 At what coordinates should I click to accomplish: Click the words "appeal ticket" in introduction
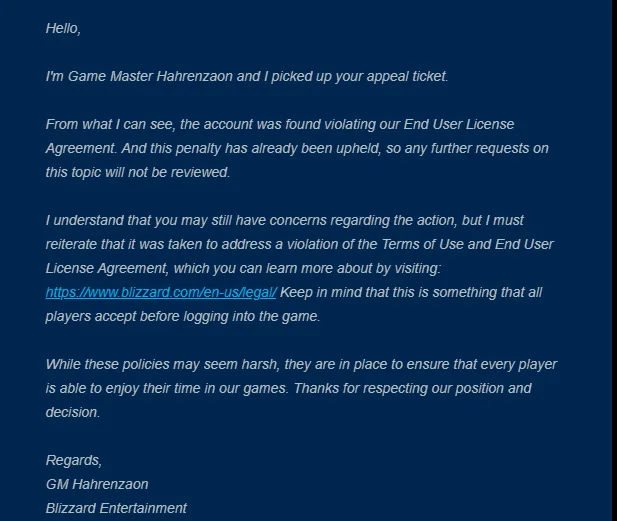click(407, 76)
